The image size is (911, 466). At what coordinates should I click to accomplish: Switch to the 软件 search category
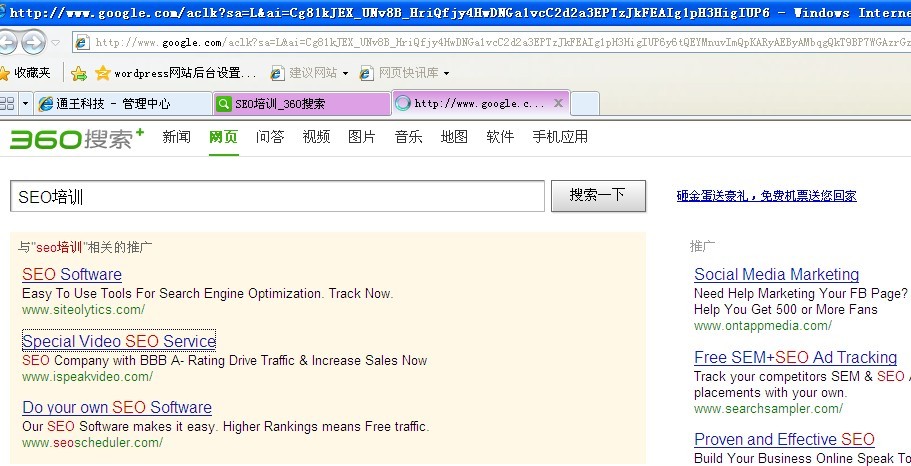[x=500, y=137]
